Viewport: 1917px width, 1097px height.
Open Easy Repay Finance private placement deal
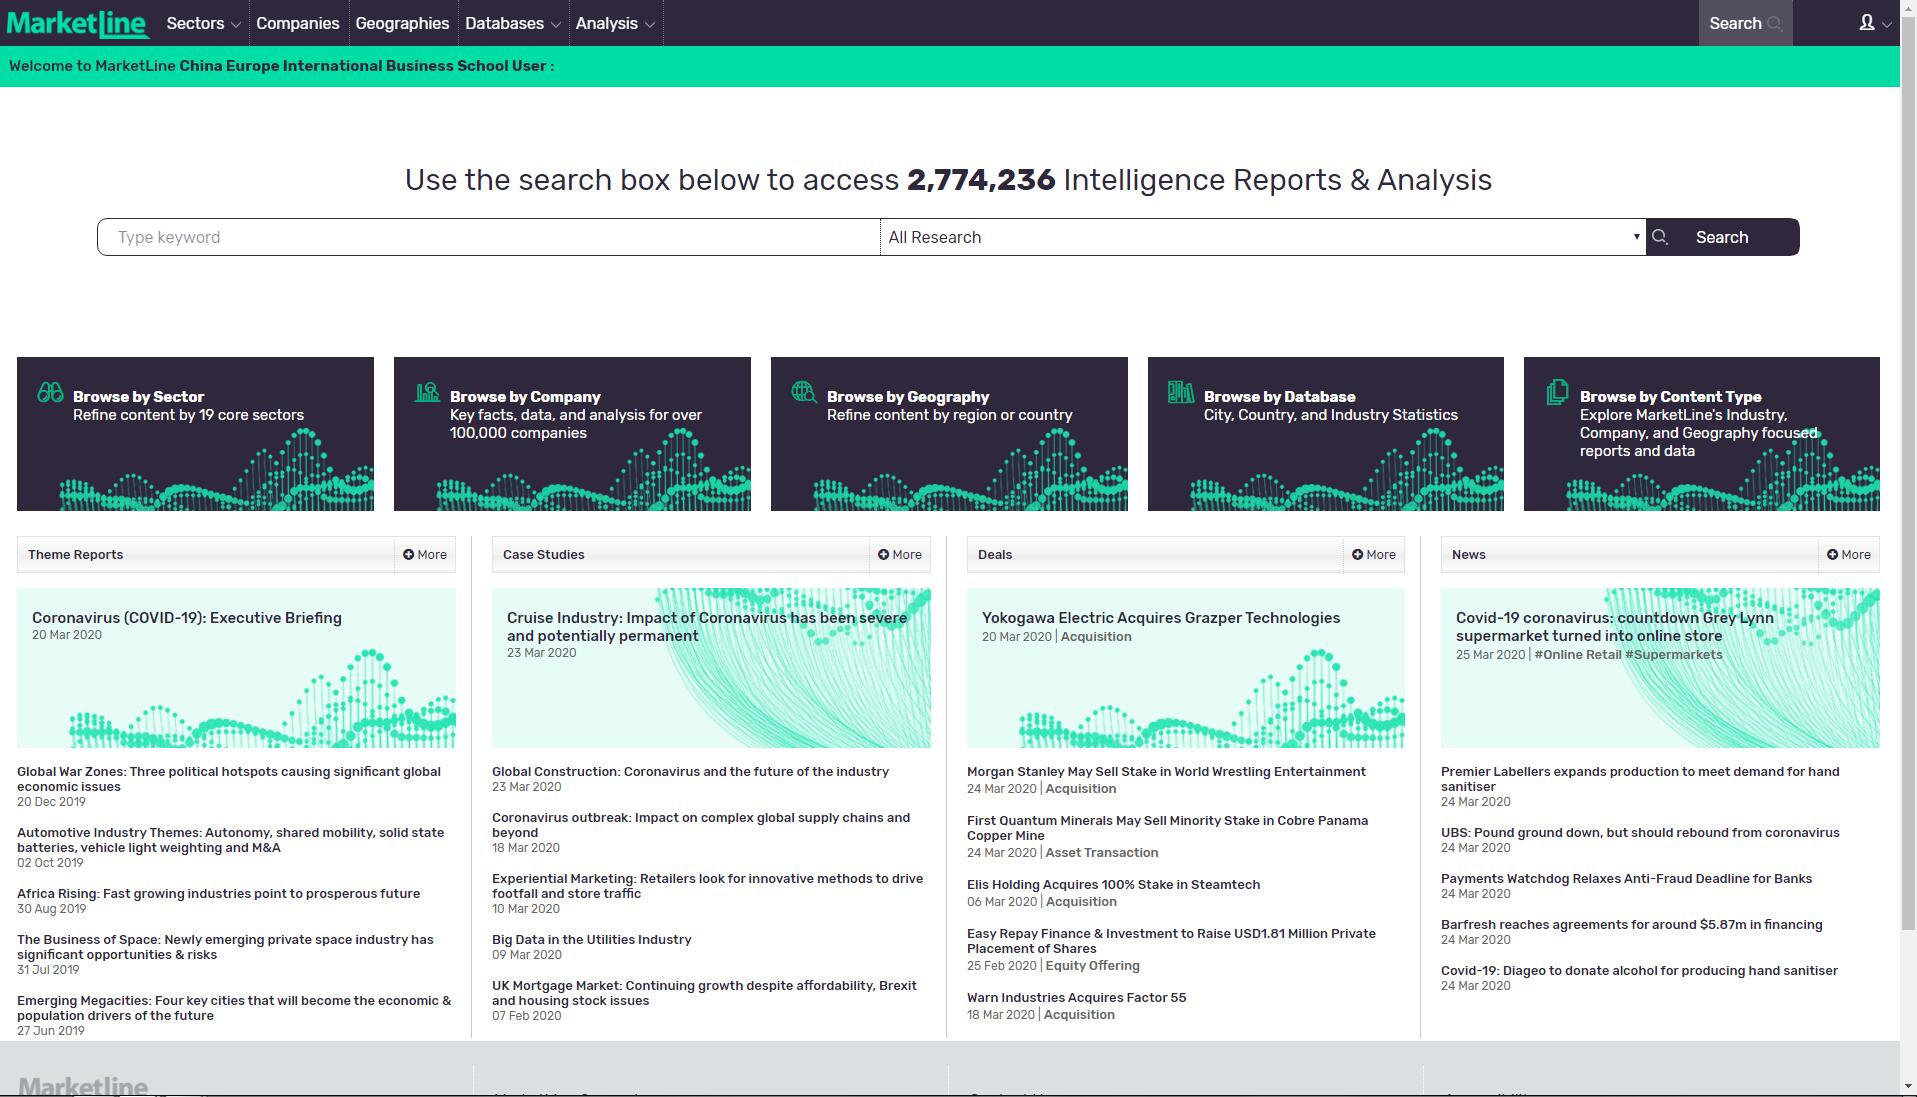coord(1172,941)
